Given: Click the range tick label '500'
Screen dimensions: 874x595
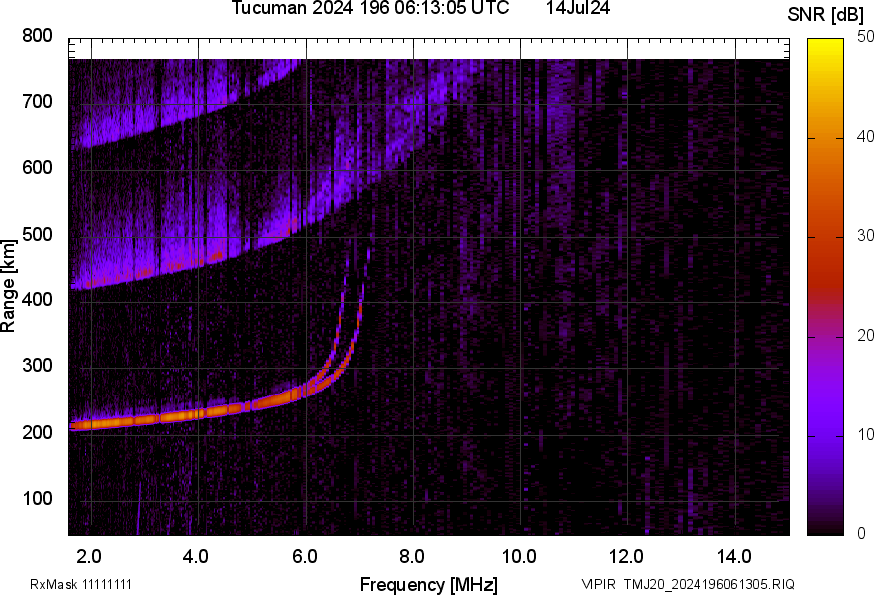Looking at the screenshot, I should click(x=37, y=234).
